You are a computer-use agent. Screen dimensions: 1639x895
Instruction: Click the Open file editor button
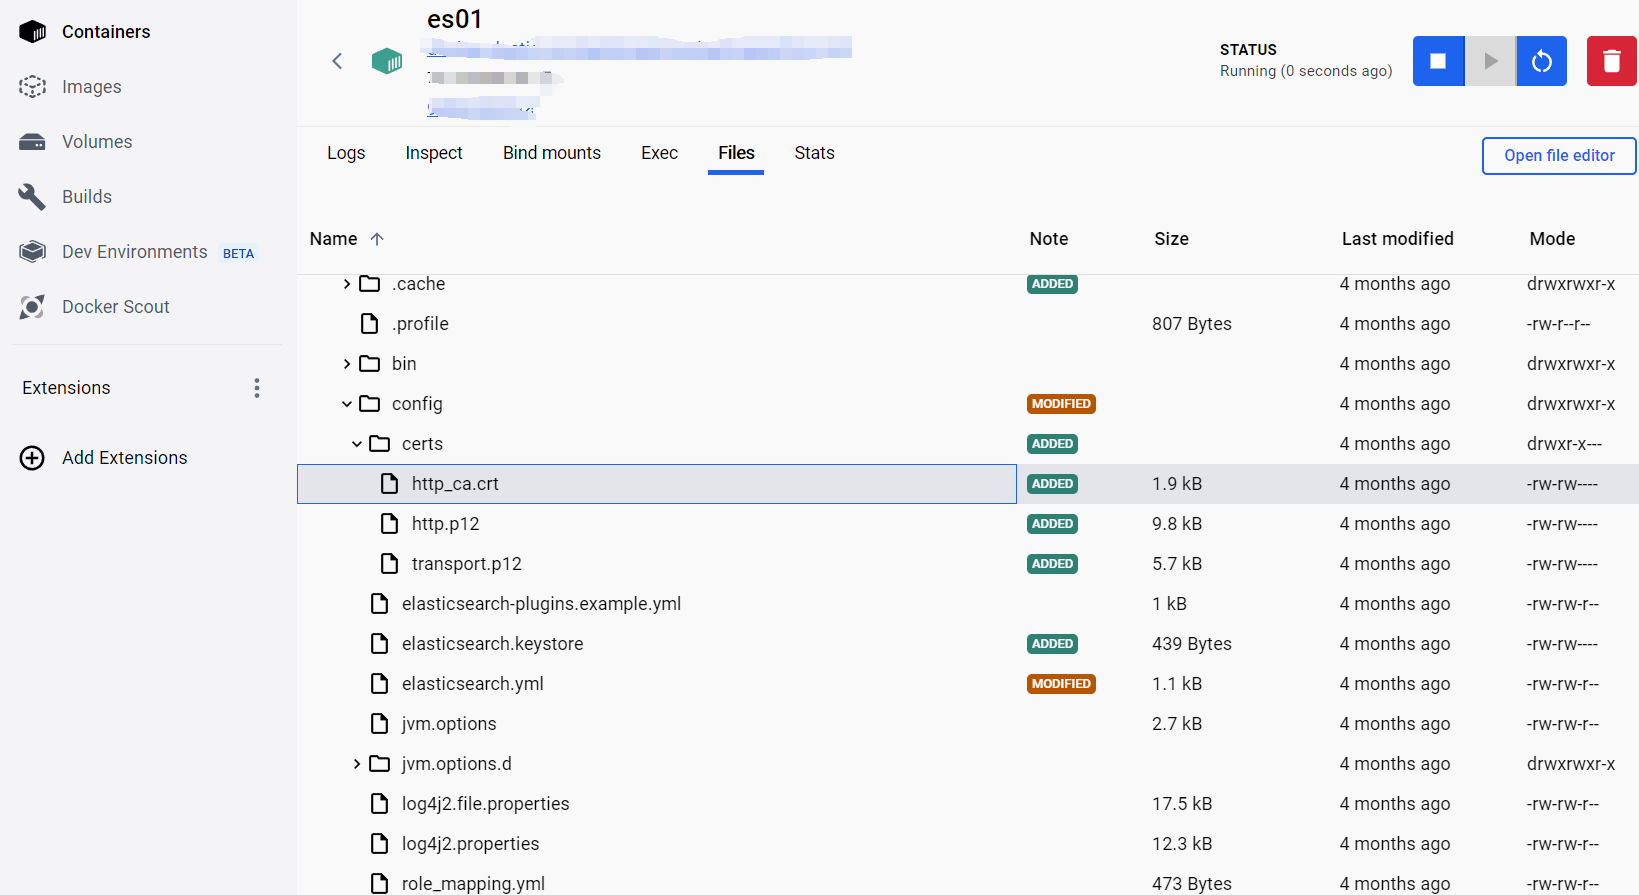click(x=1559, y=156)
